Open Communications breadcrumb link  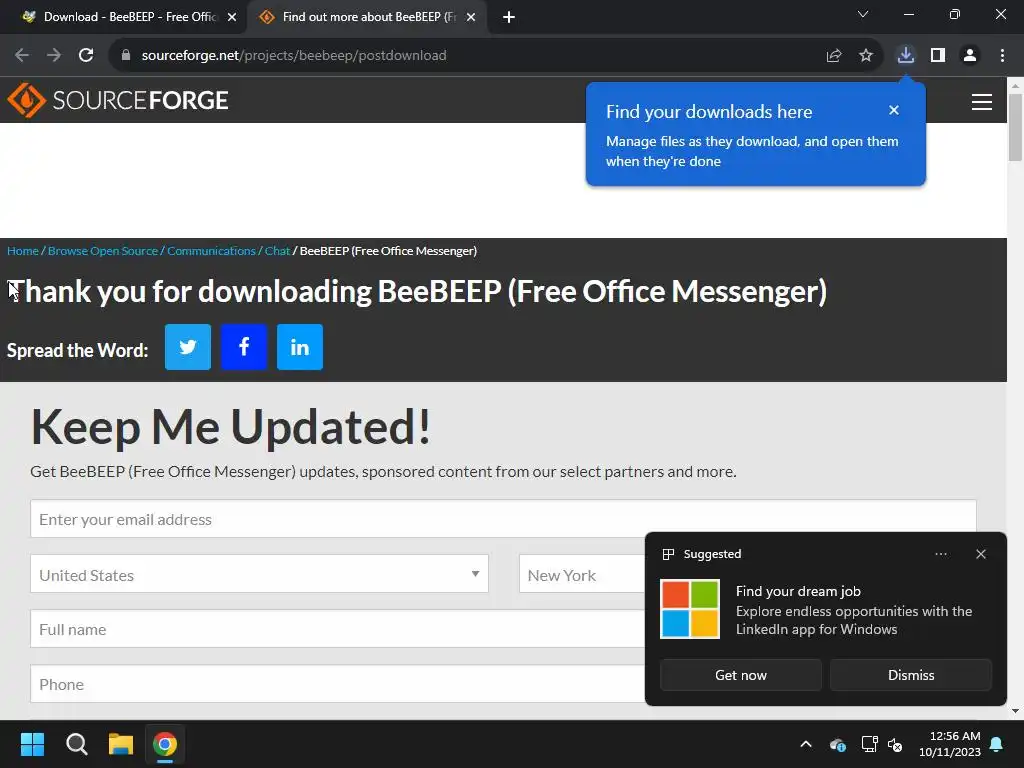tap(211, 251)
